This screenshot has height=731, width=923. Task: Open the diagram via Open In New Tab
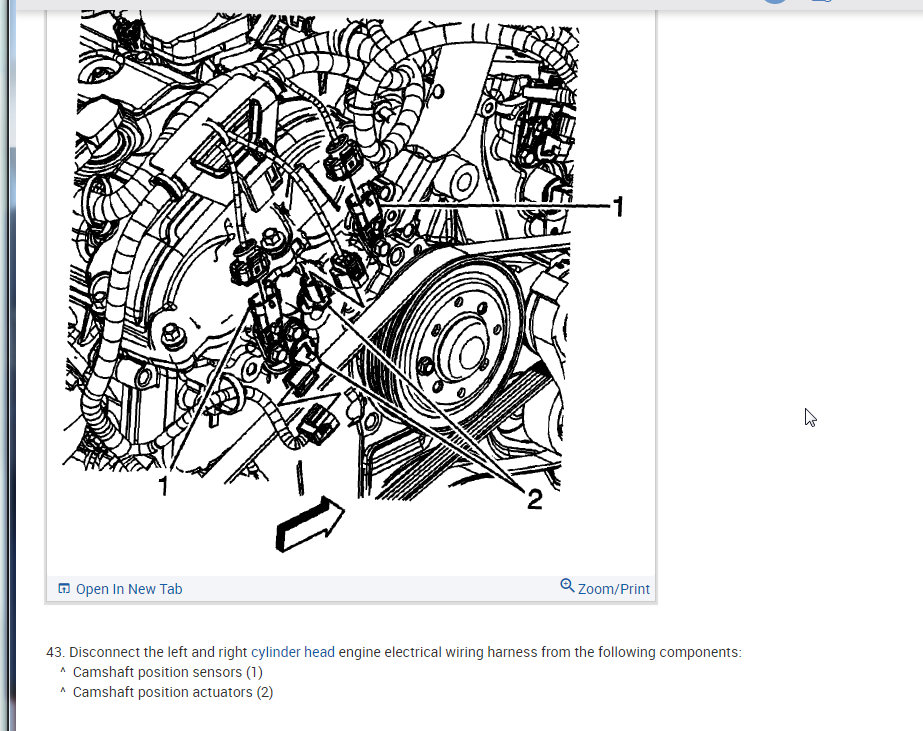[x=128, y=589]
